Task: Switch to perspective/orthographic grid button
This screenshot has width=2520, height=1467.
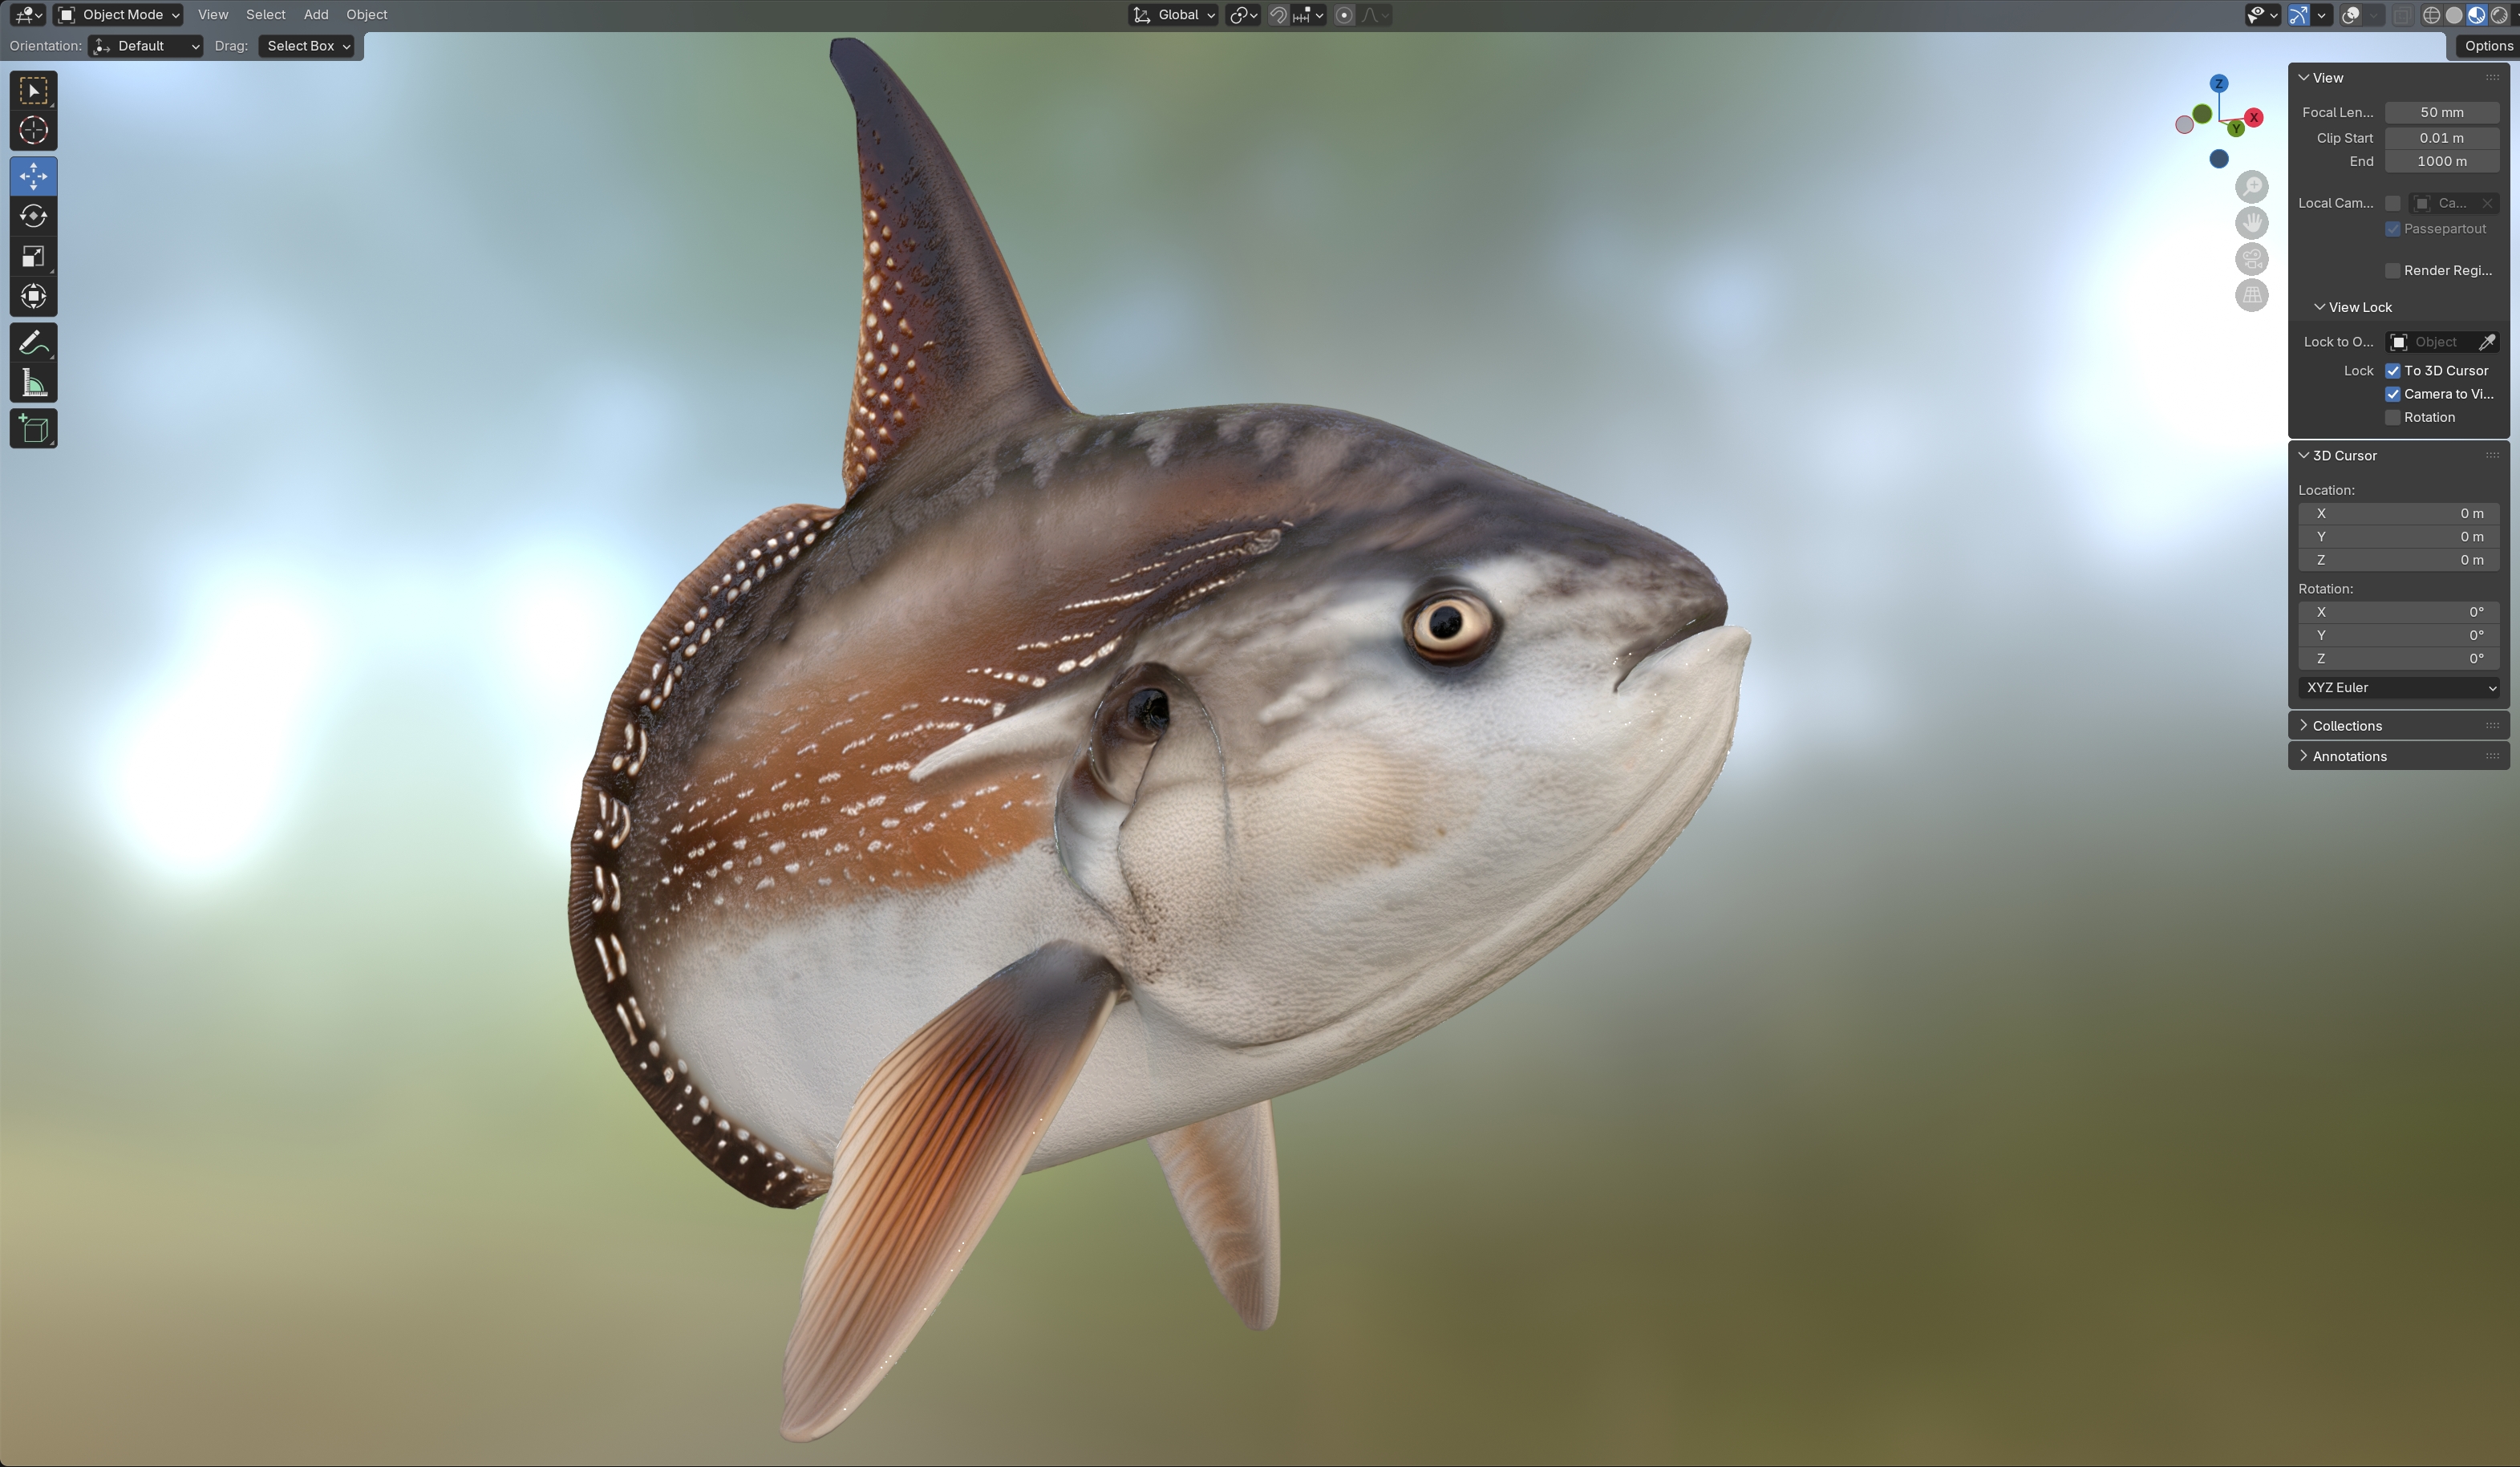Action: click(x=2251, y=296)
